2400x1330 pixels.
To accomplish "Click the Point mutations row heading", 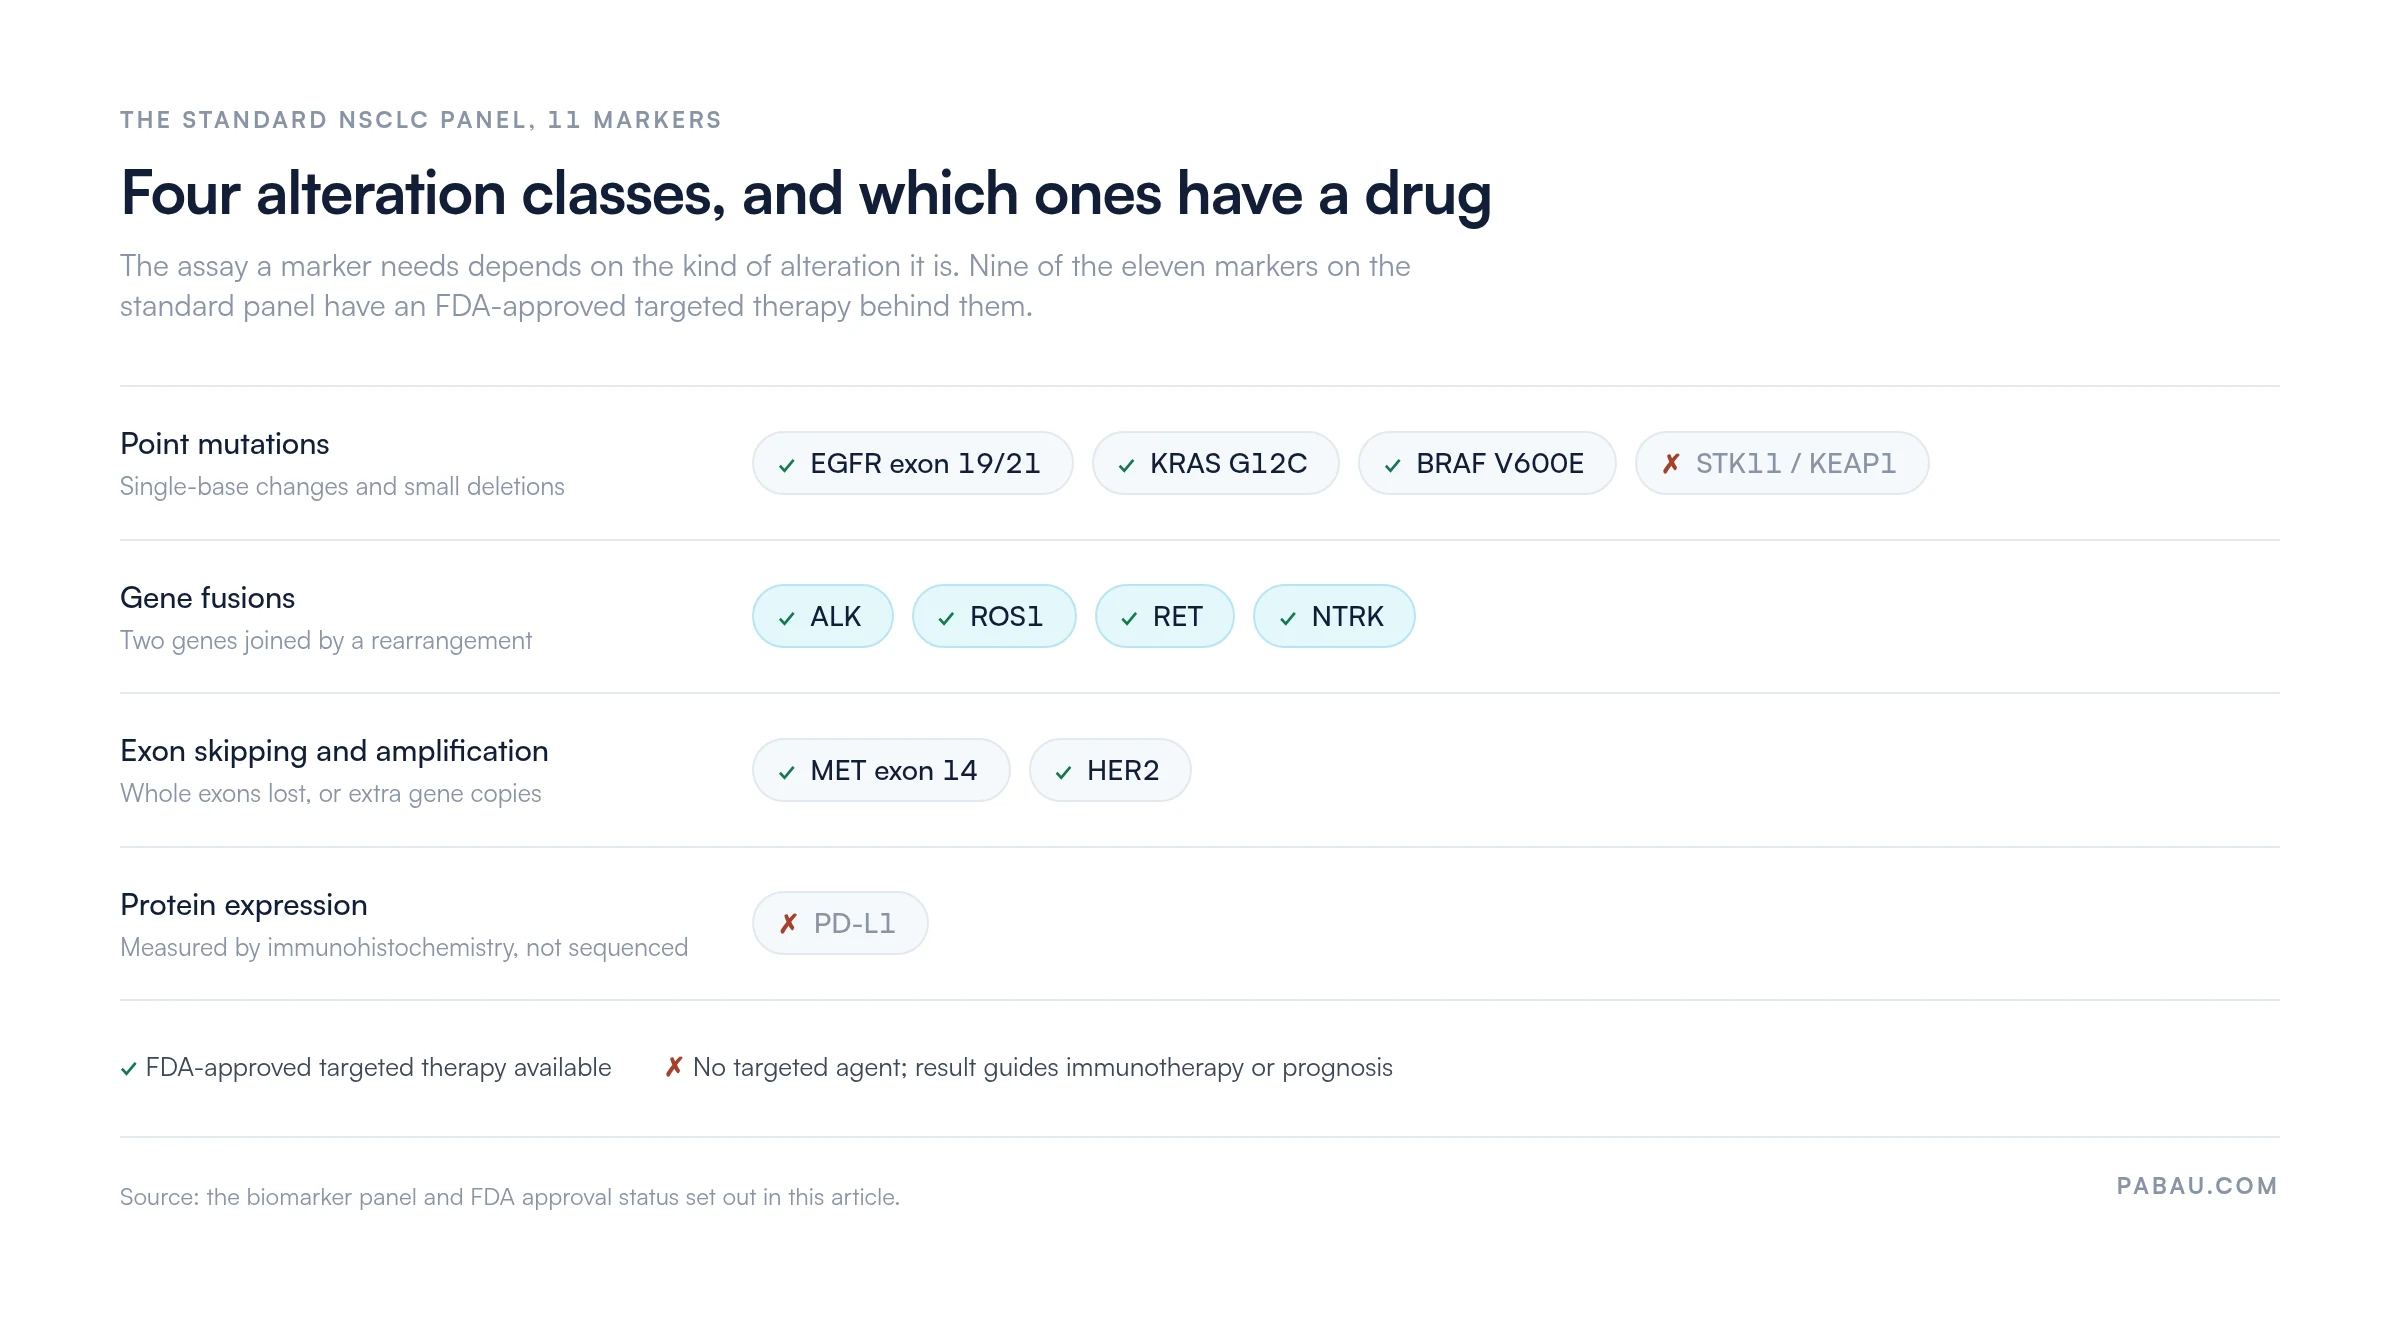I will 225,444.
